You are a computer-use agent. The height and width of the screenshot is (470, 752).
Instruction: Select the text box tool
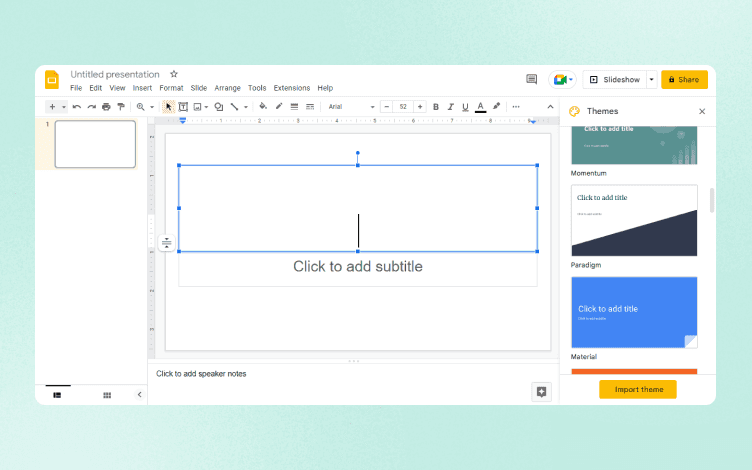[183, 106]
